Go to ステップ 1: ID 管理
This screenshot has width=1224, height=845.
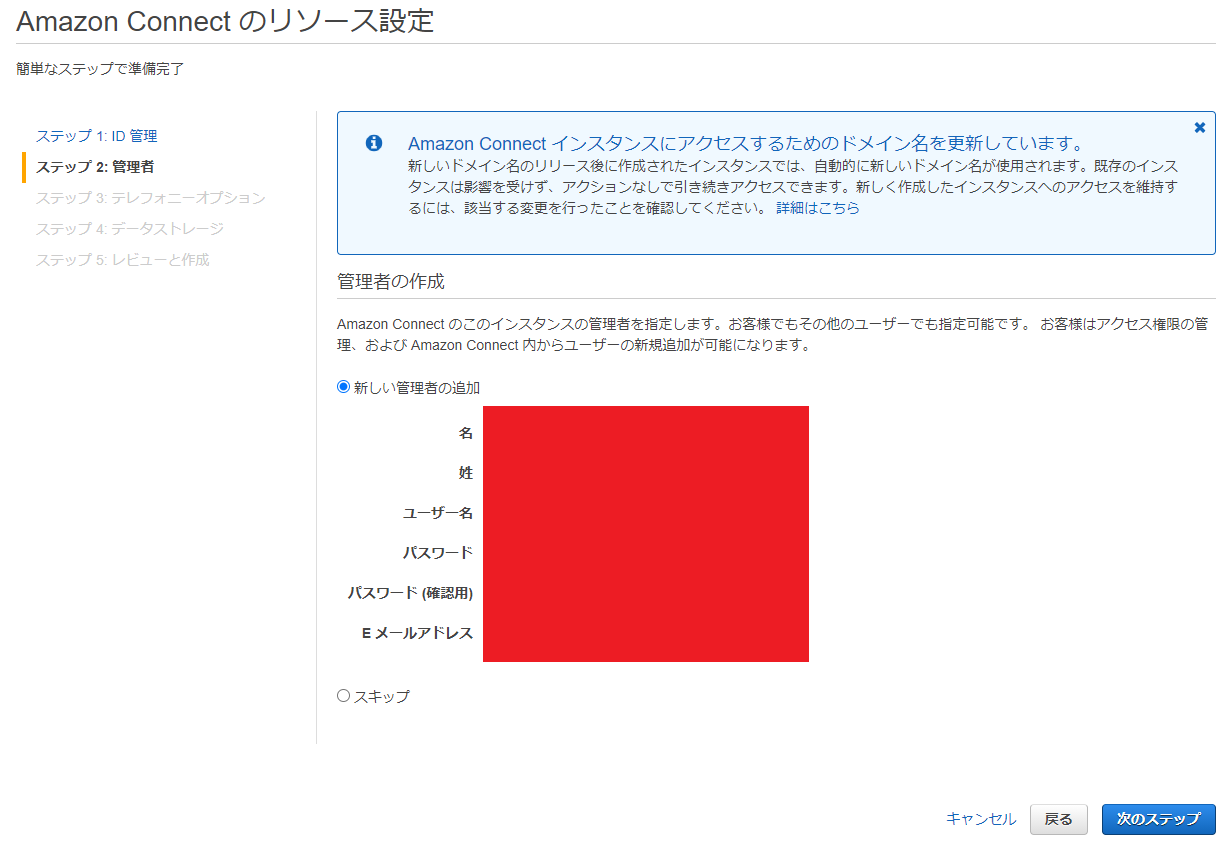pyautogui.click(x=97, y=136)
